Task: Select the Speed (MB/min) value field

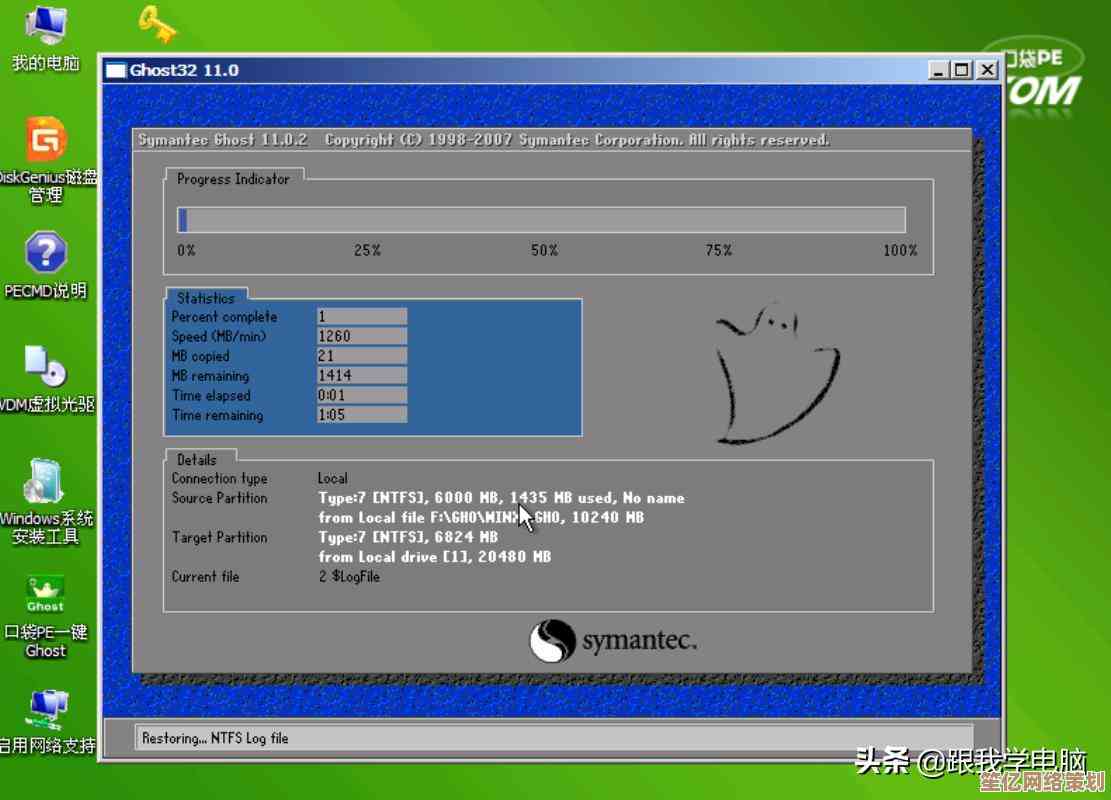Action: point(362,337)
